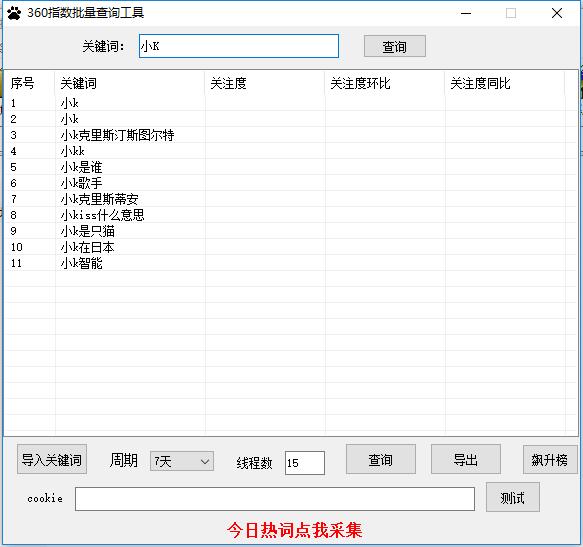Viewport: 583px width, 547px height.
Task: Click the 线程数 input field with 15
Action: coord(305,463)
